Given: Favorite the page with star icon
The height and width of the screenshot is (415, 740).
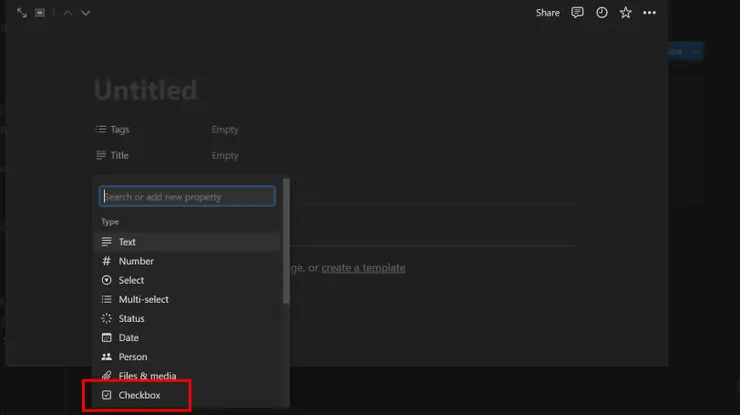Looking at the screenshot, I should pos(625,13).
